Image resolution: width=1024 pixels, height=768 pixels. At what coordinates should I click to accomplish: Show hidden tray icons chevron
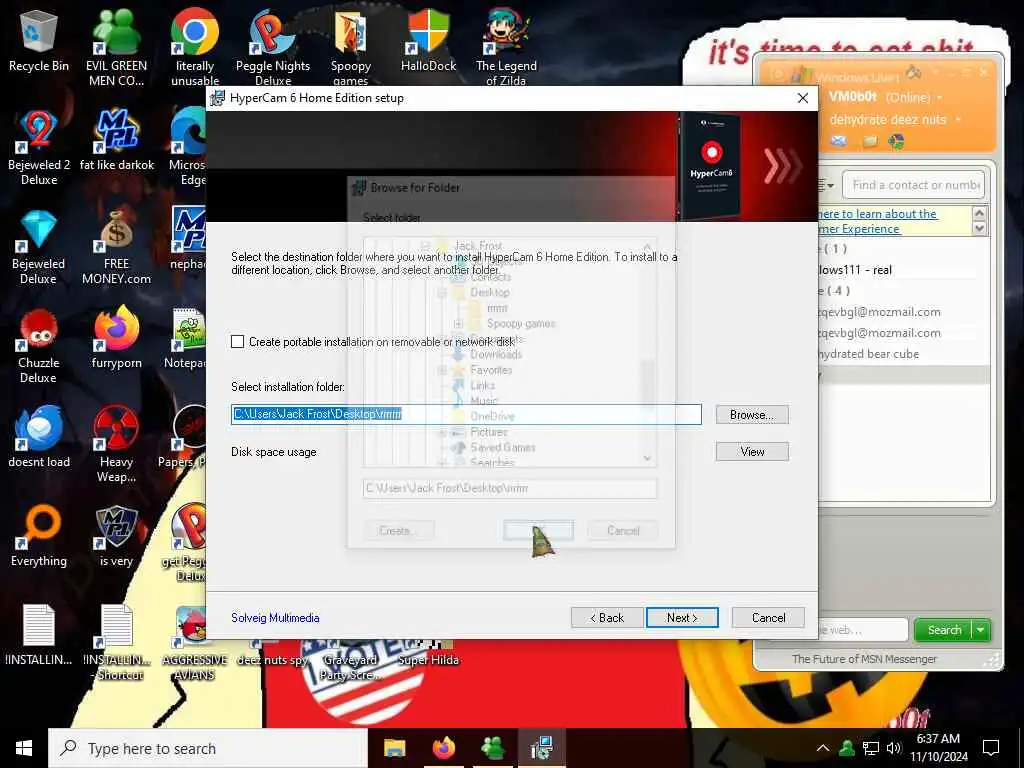tap(823, 748)
